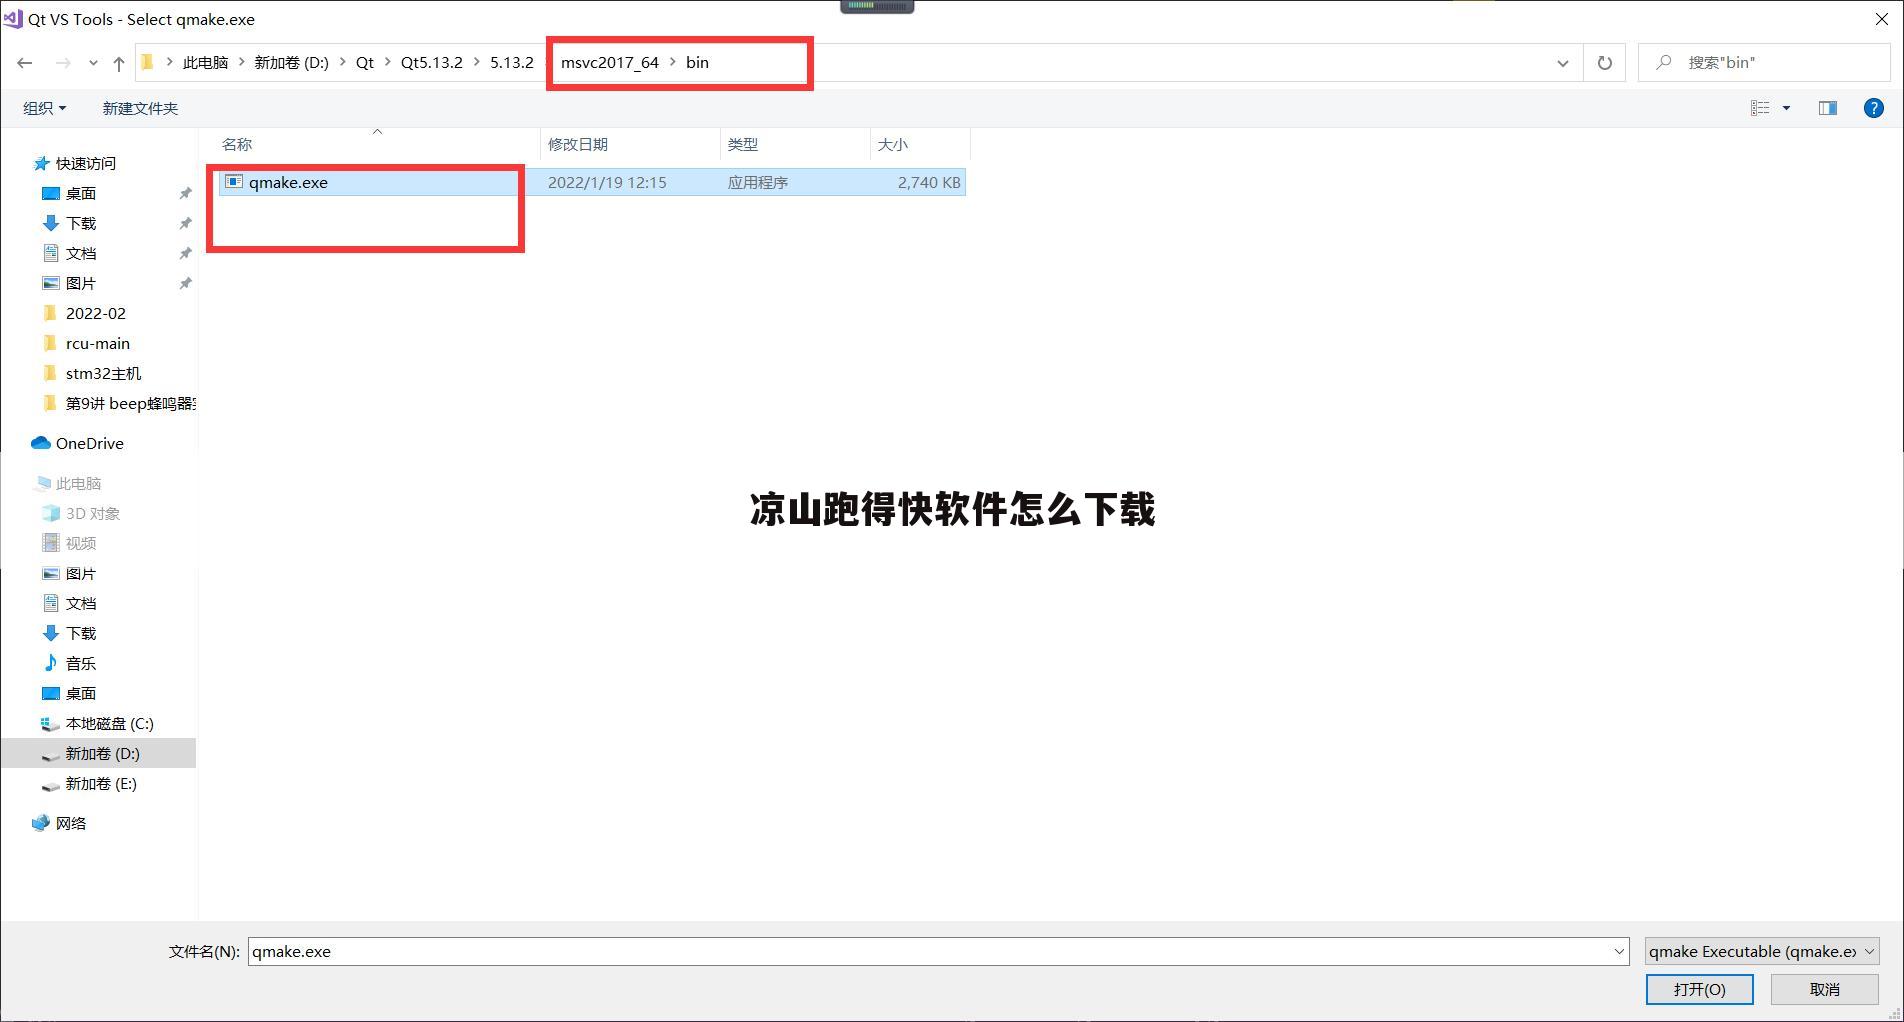
Task: Click 新加卷 (D:) breadcrumb in address bar
Action: point(291,62)
